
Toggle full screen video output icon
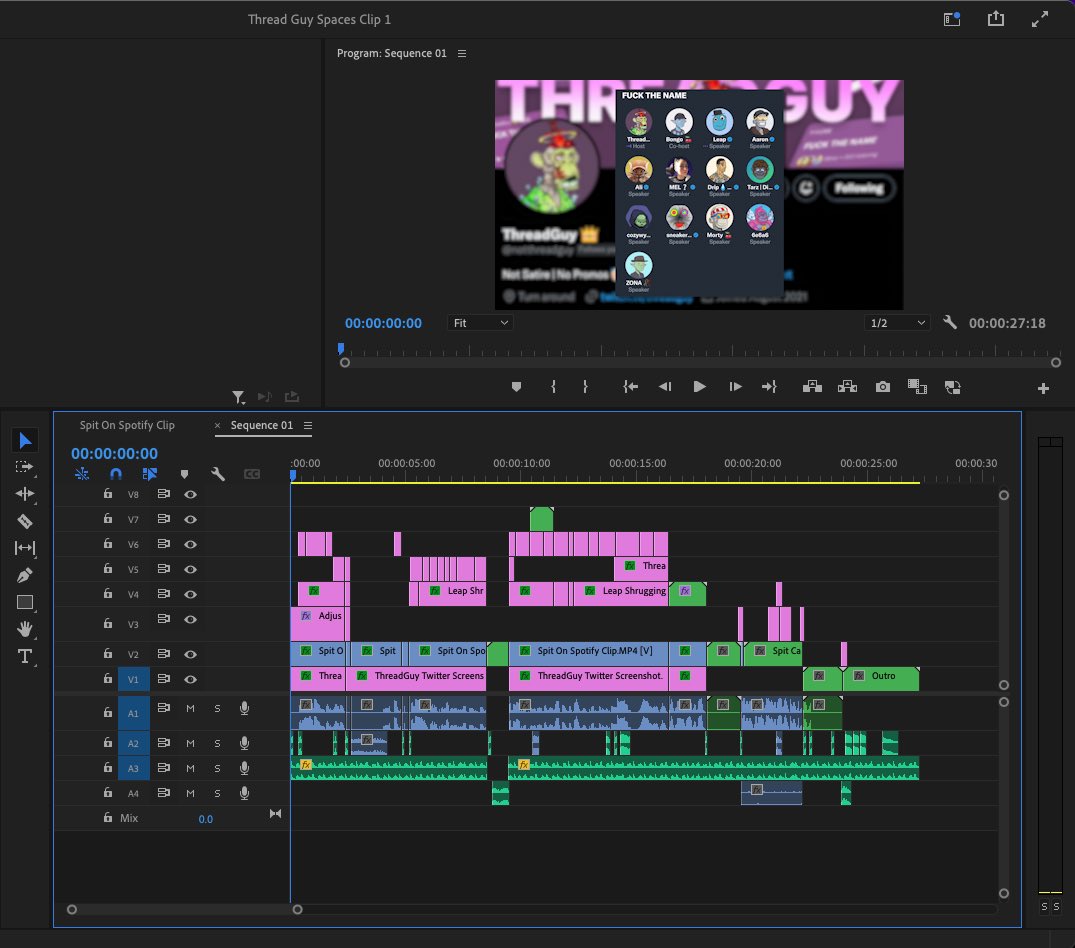click(1039, 19)
